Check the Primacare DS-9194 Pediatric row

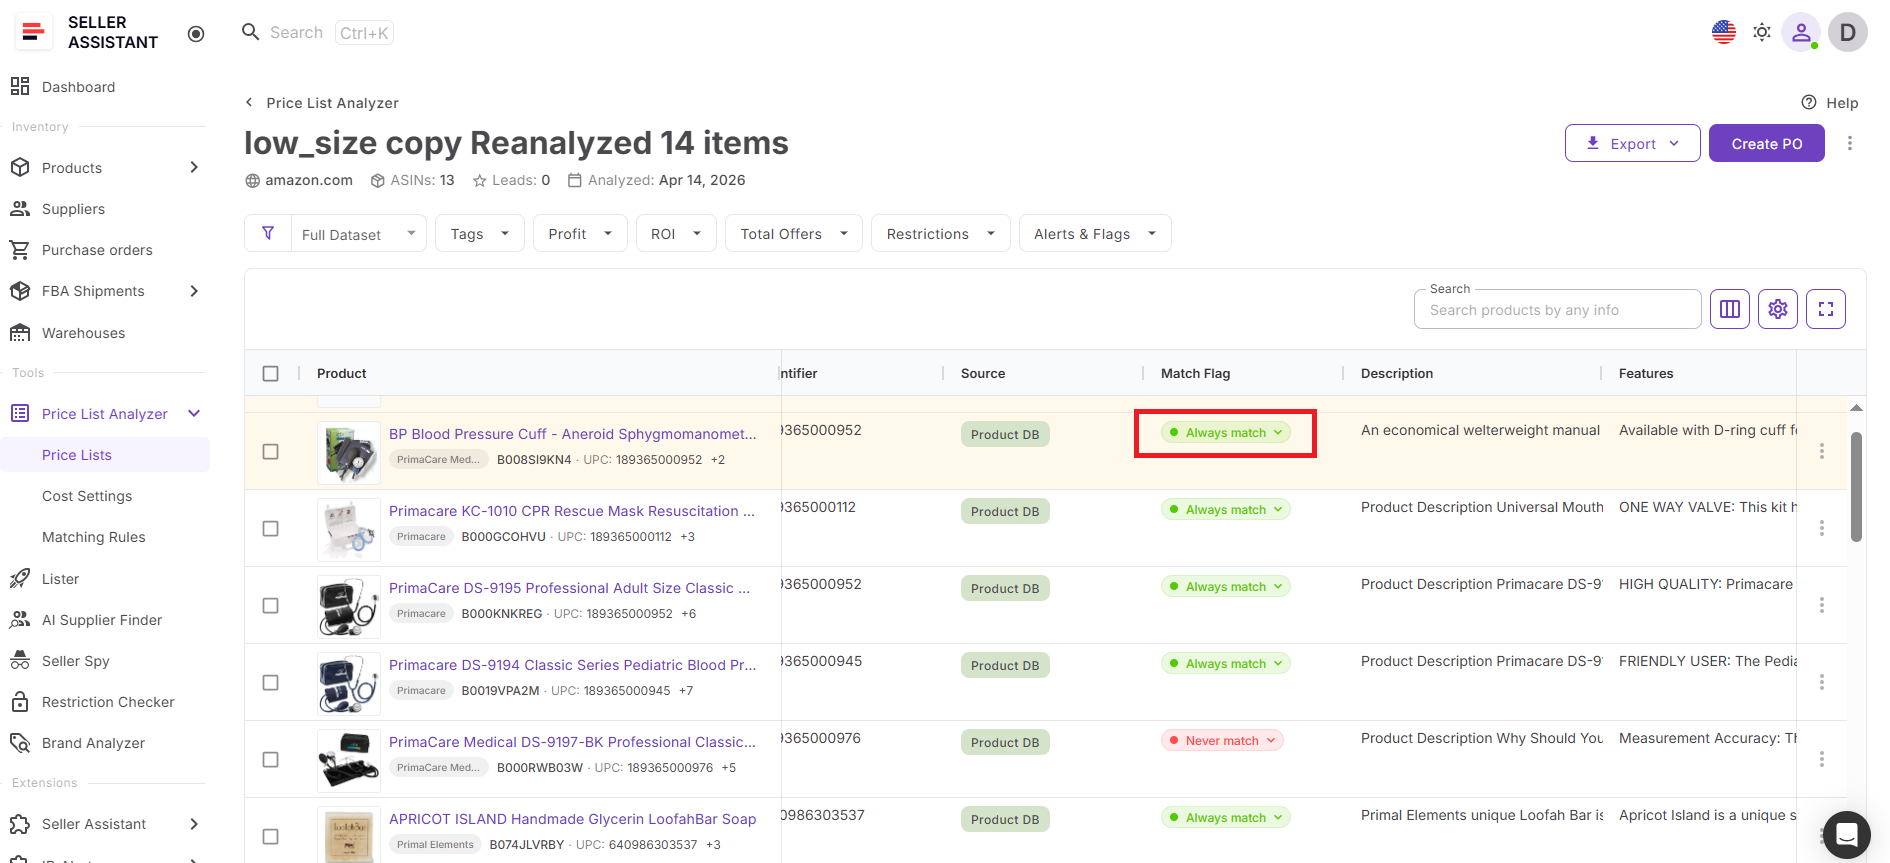point(270,682)
